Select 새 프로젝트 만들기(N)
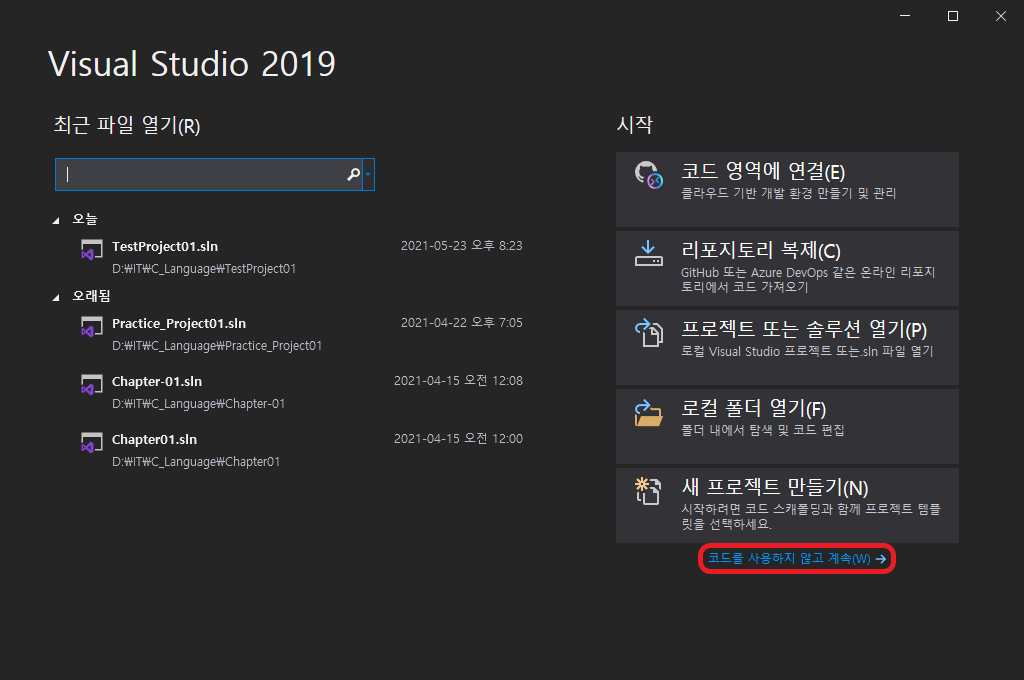 click(x=787, y=506)
